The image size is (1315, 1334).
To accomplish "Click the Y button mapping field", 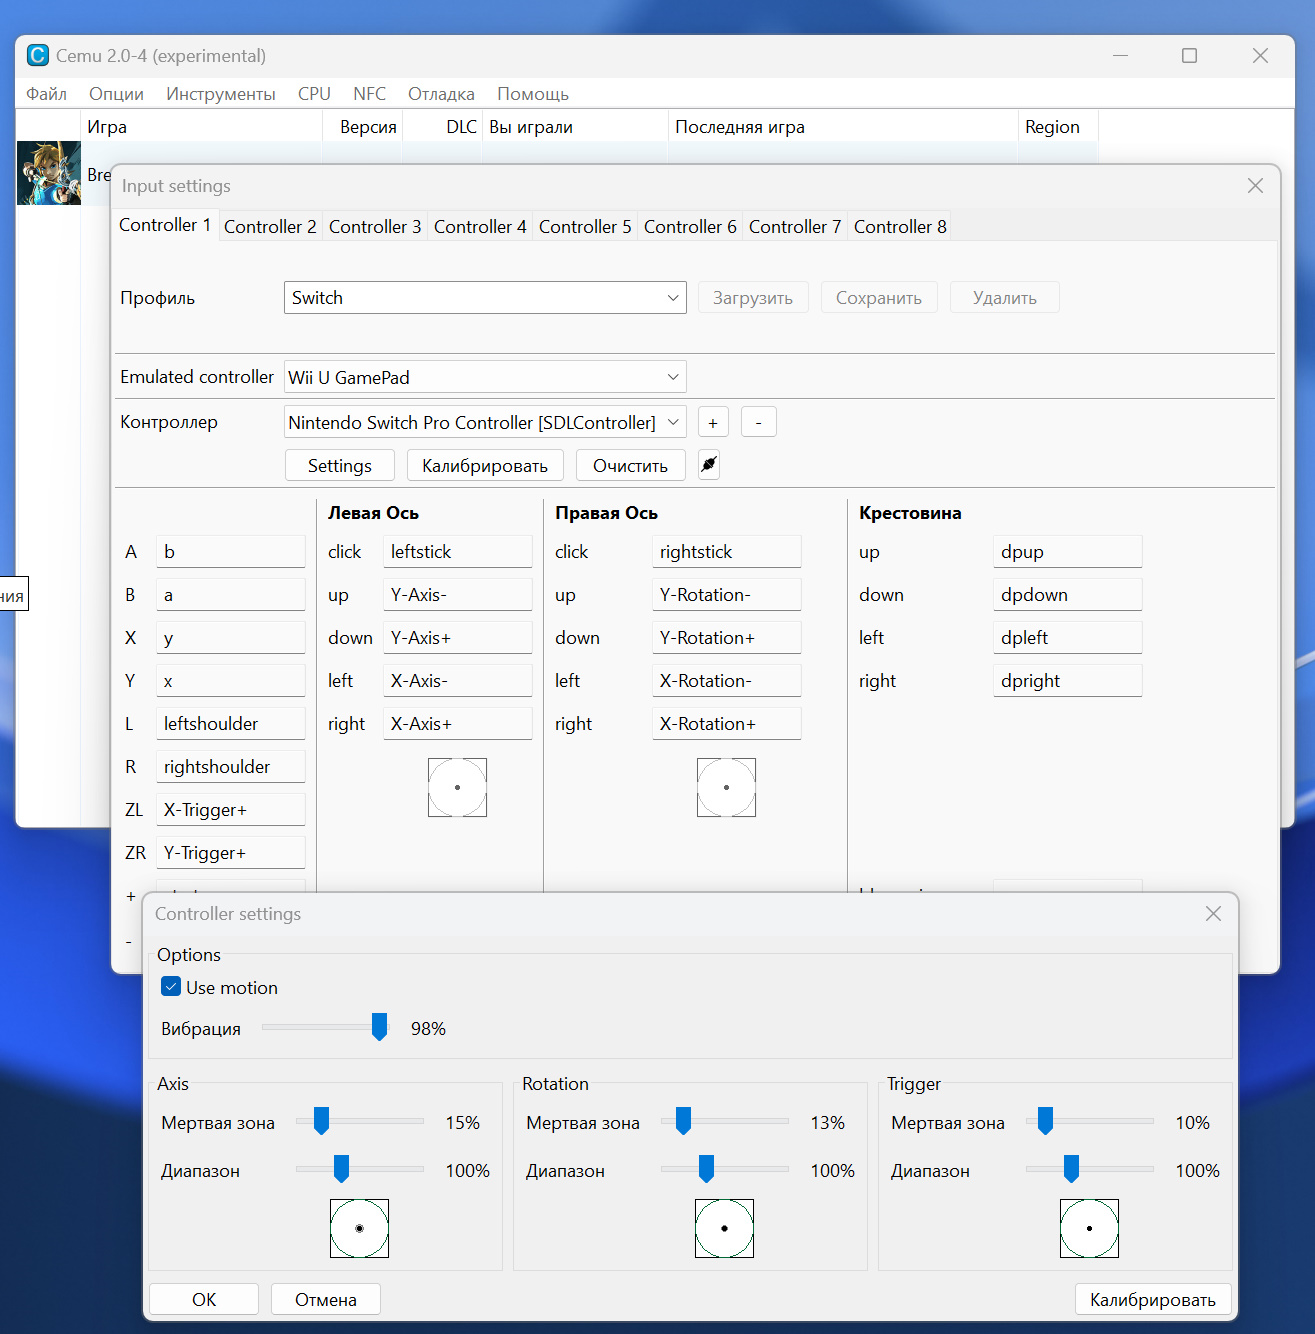I will coord(231,680).
